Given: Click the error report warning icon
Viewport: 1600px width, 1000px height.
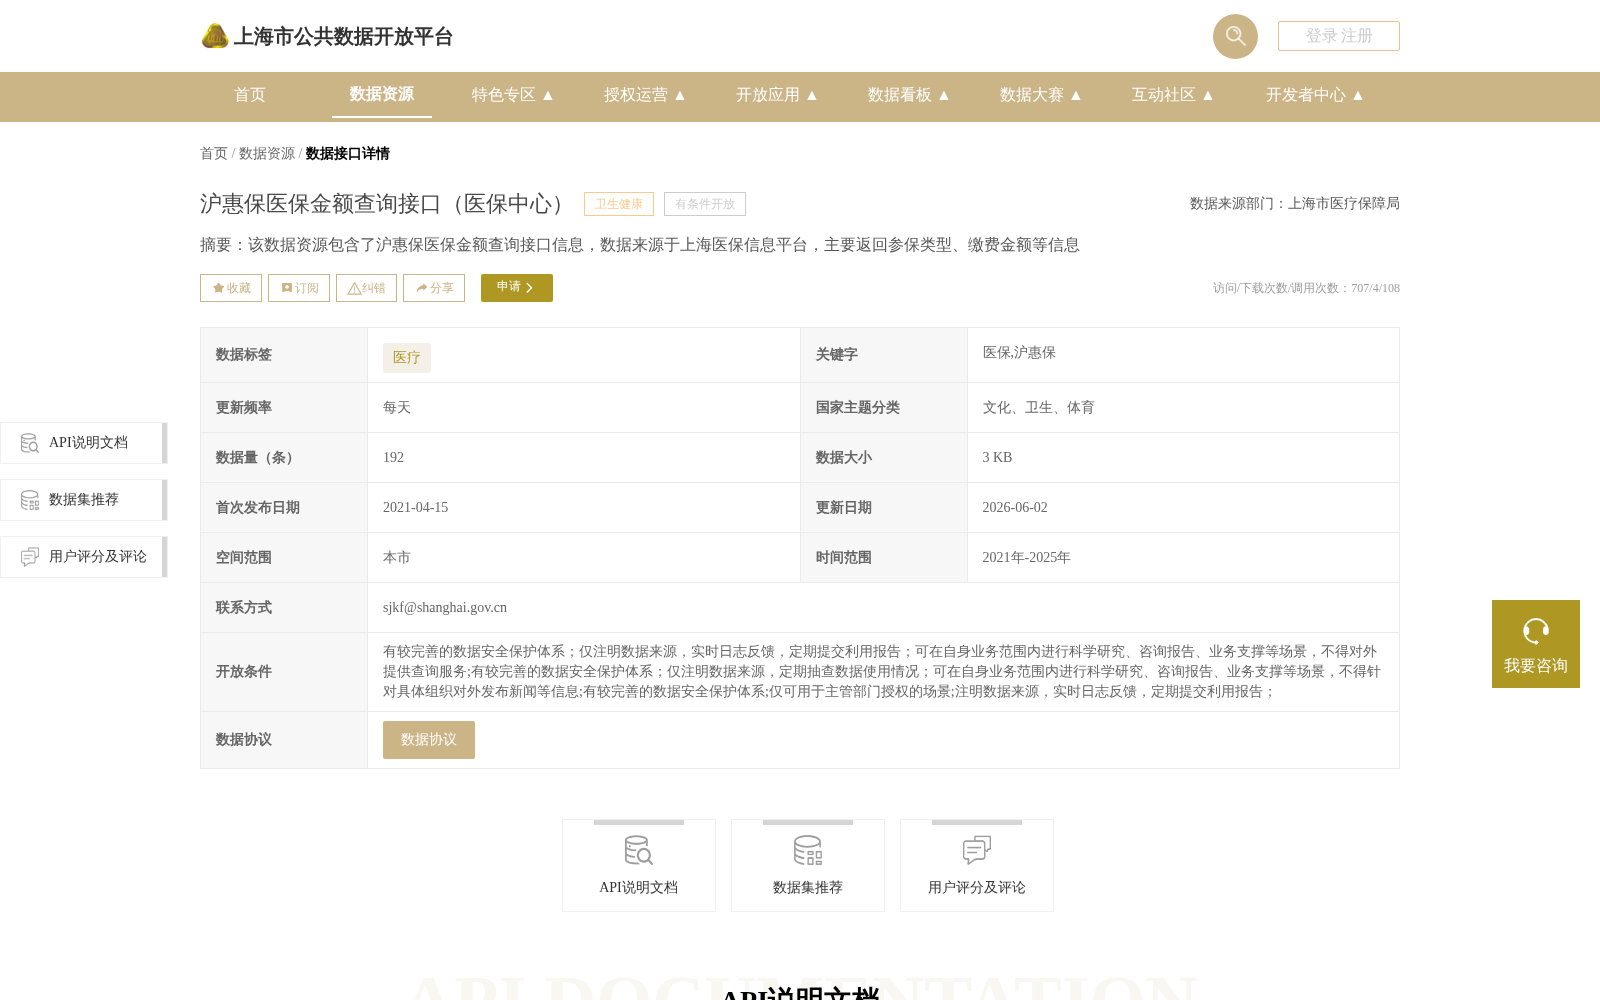Looking at the screenshot, I should pyautogui.click(x=354, y=288).
